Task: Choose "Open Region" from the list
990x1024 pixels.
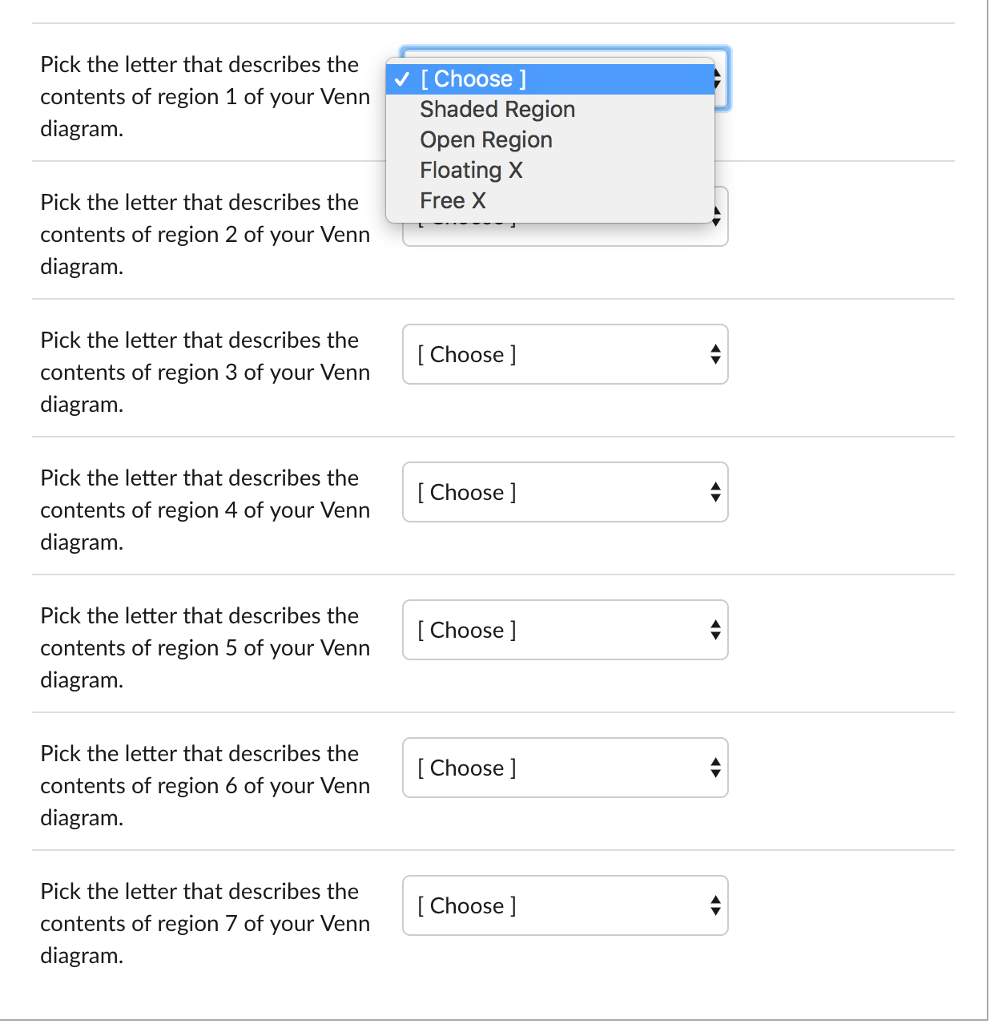Action: click(x=486, y=140)
